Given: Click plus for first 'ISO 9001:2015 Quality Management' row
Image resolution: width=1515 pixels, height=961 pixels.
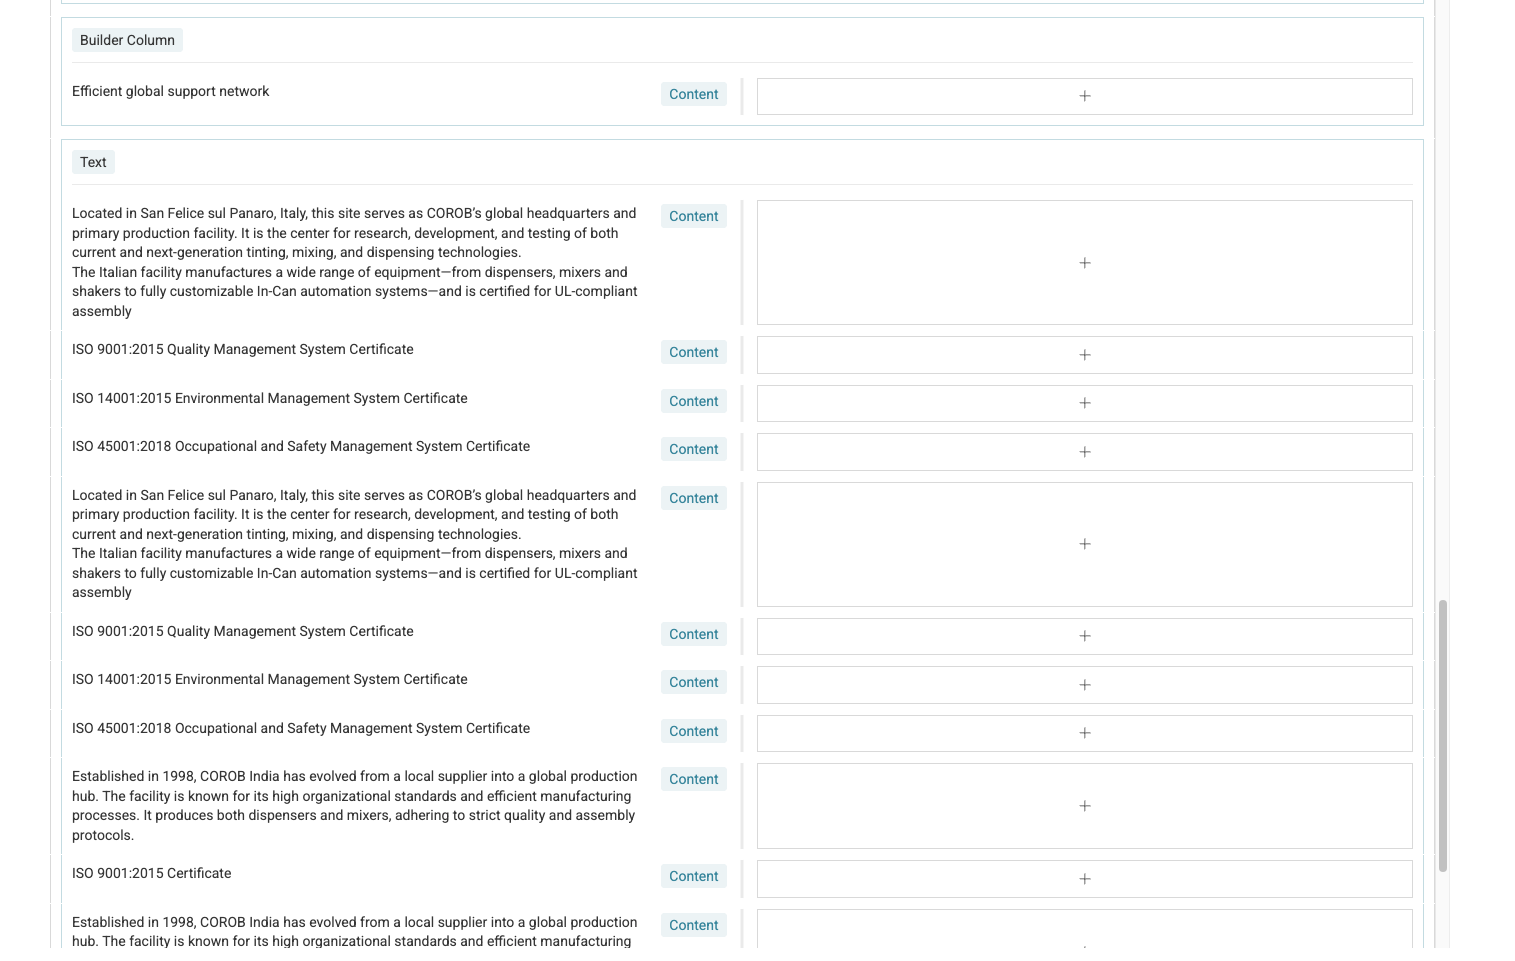Looking at the screenshot, I should [x=1084, y=355].
